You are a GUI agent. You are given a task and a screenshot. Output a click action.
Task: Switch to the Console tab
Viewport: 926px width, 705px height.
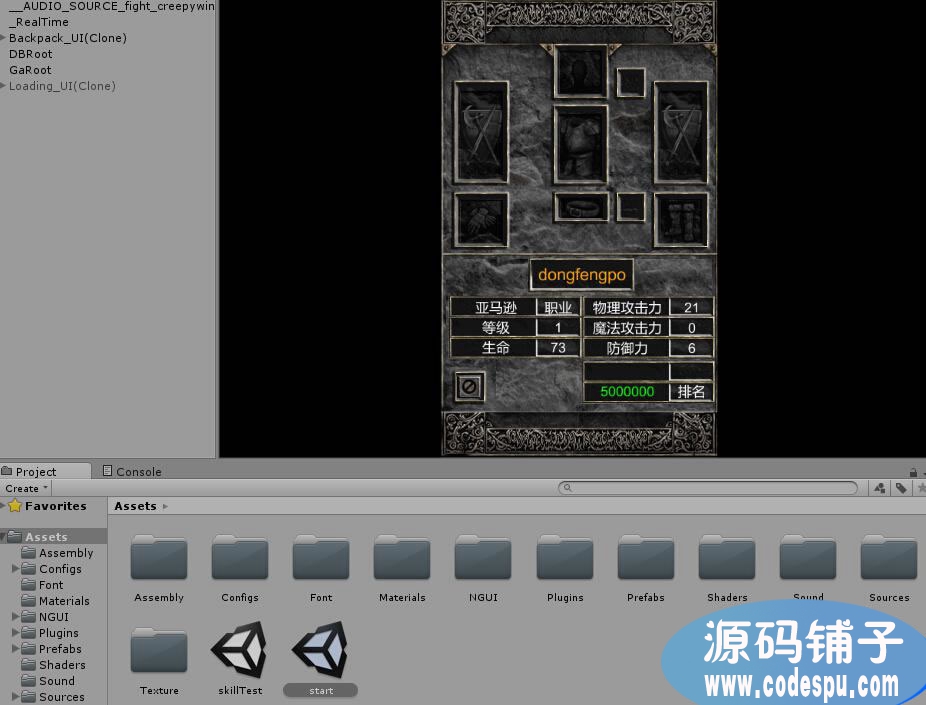(x=132, y=471)
